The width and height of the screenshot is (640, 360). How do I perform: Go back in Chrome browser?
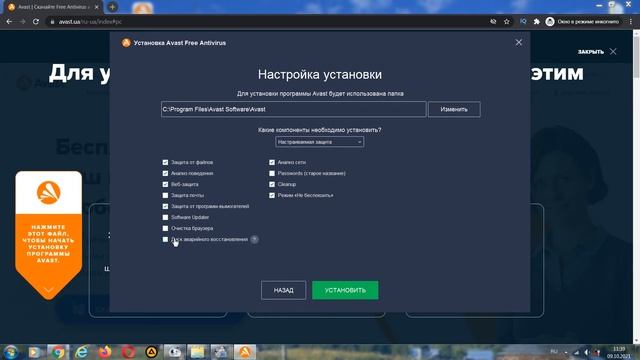tap(9, 22)
